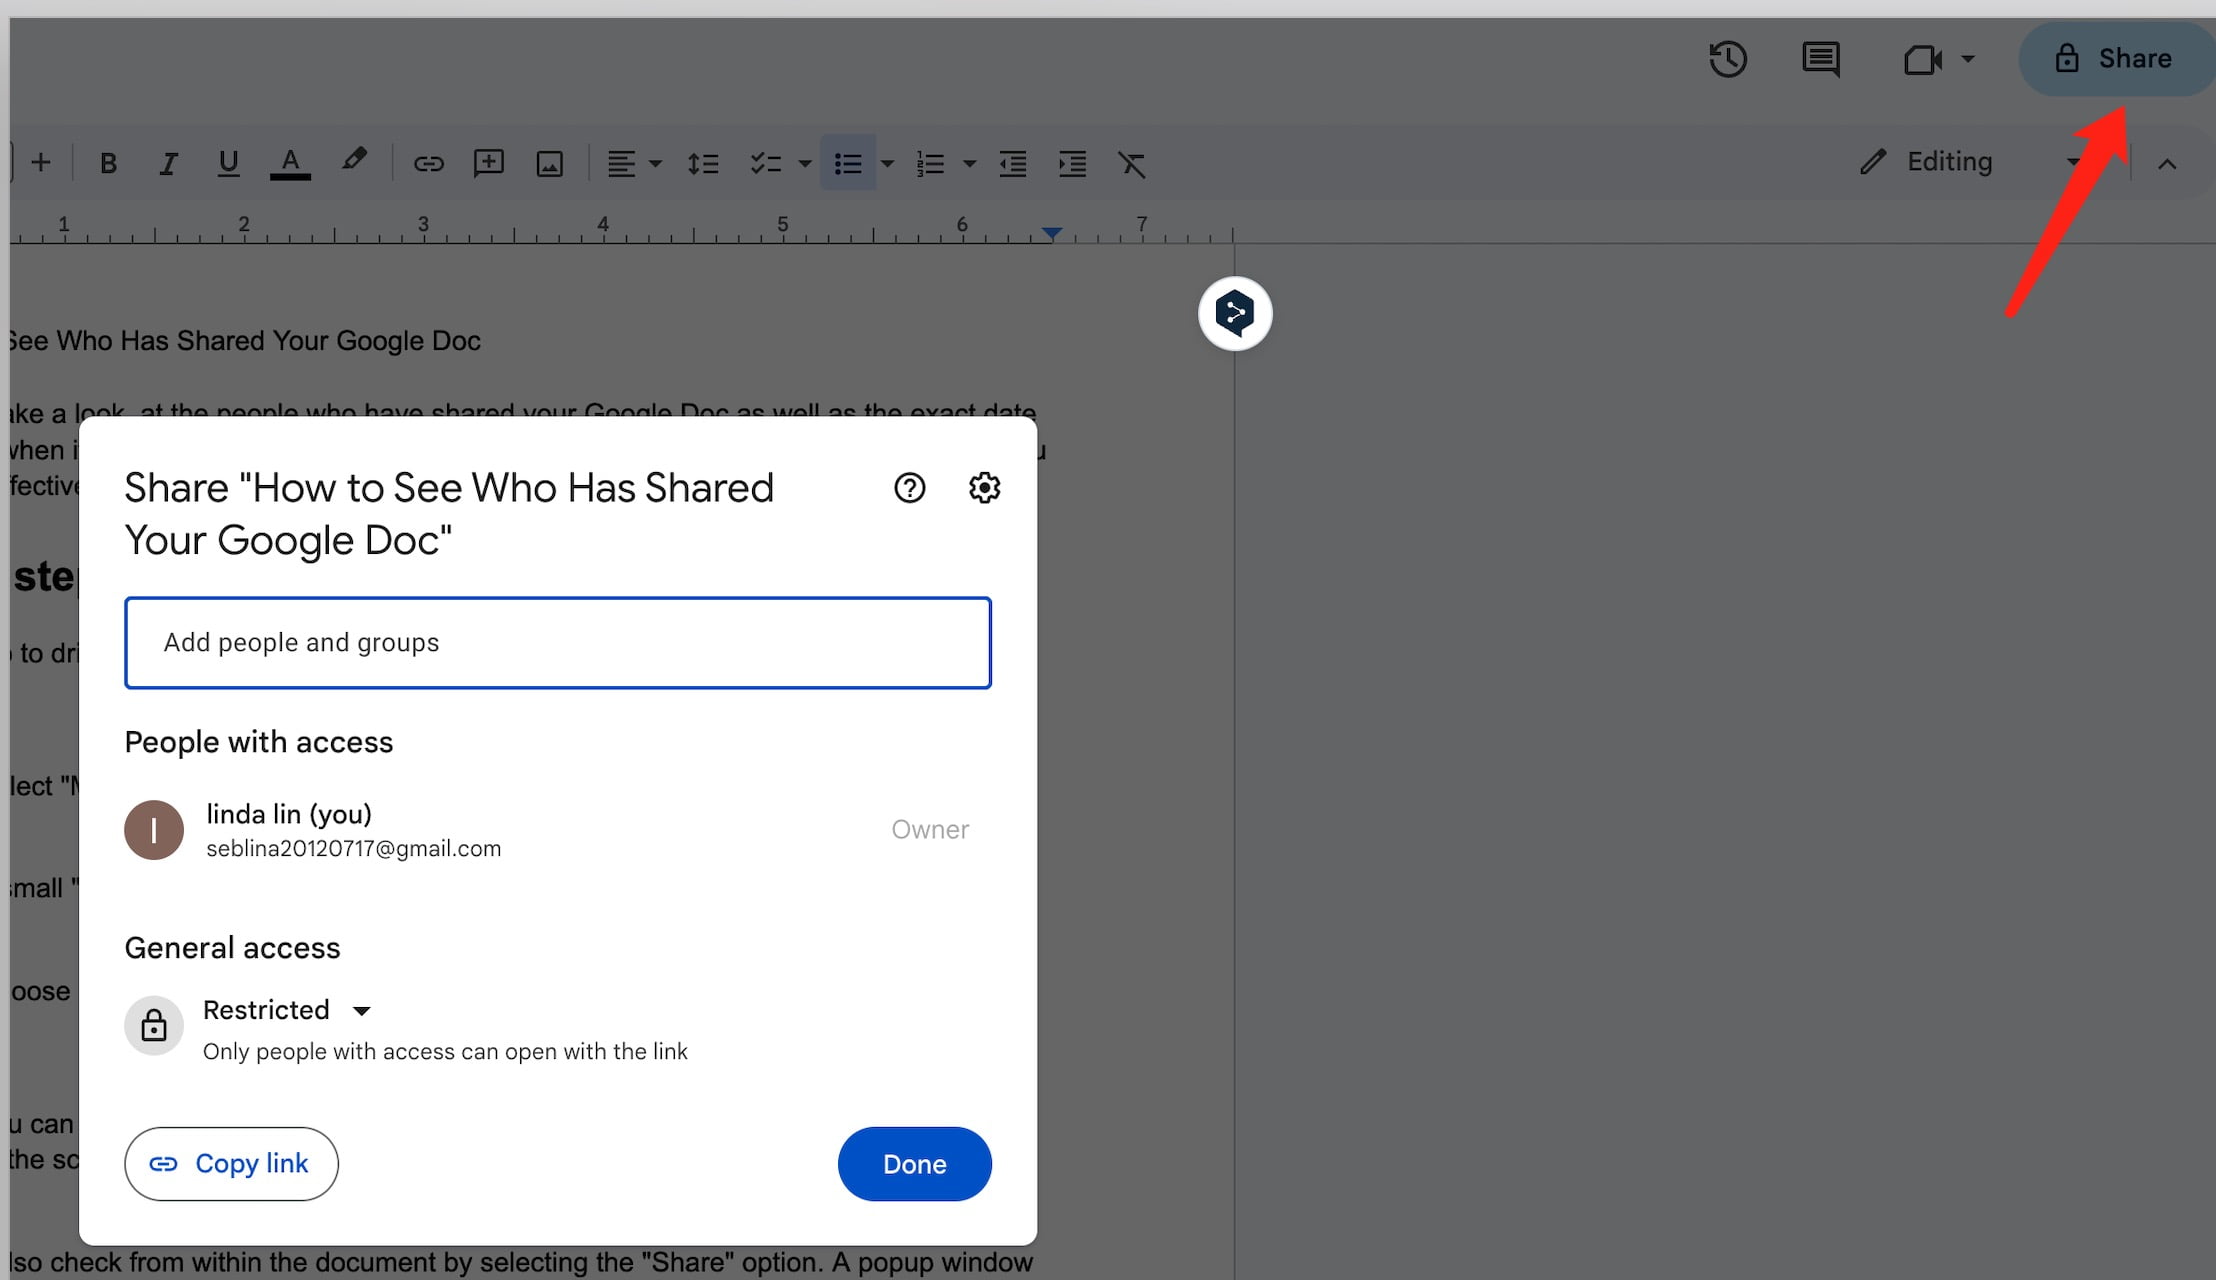The width and height of the screenshot is (2216, 1280).
Task: Click the floating hexagon extension icon
Action: pos(1235,313)
